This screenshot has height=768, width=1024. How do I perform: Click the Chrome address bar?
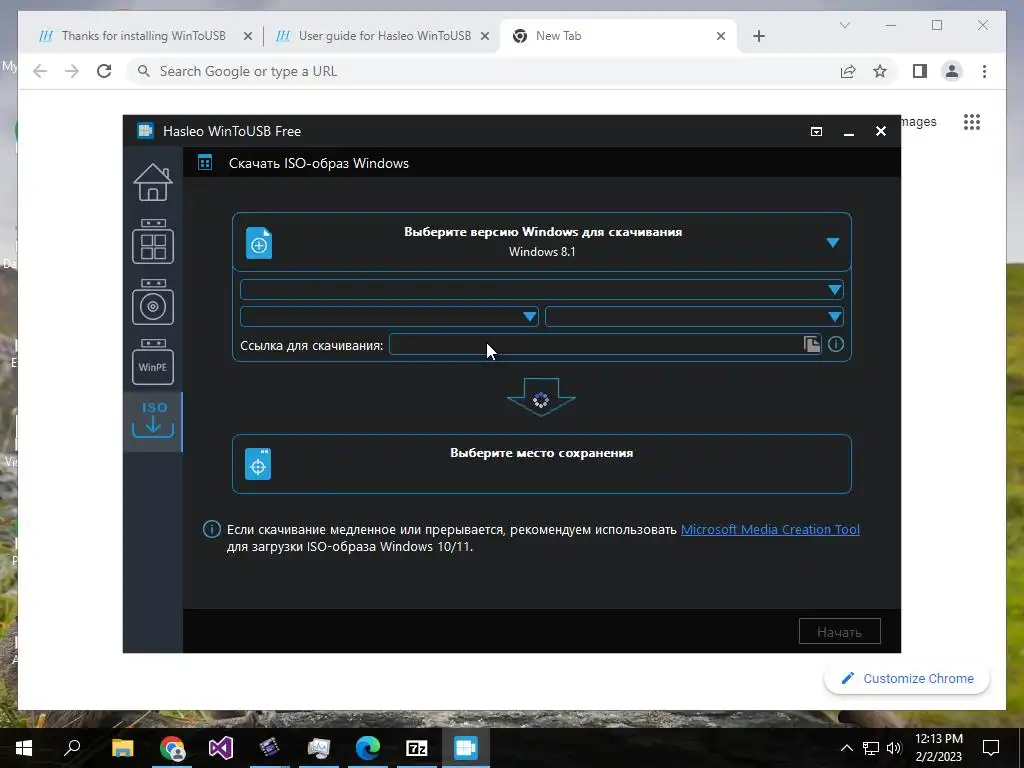483,71
